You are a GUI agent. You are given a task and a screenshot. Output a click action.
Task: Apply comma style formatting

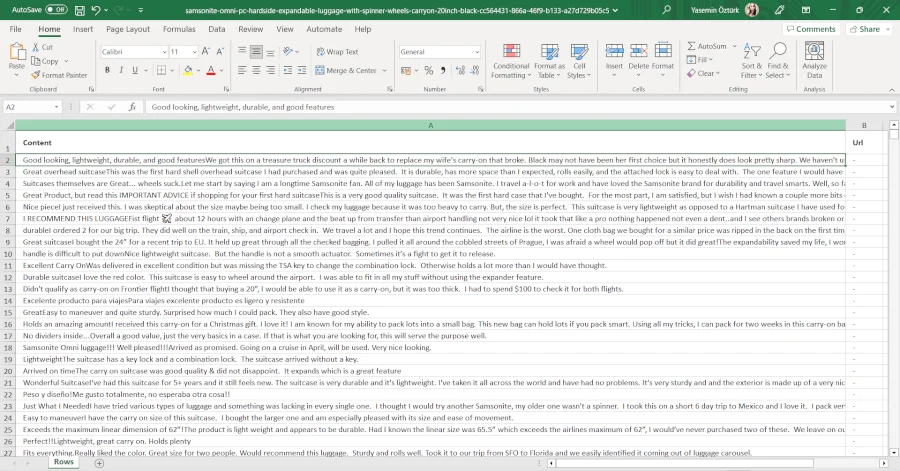pyautogui.click(x=443, y=71)
